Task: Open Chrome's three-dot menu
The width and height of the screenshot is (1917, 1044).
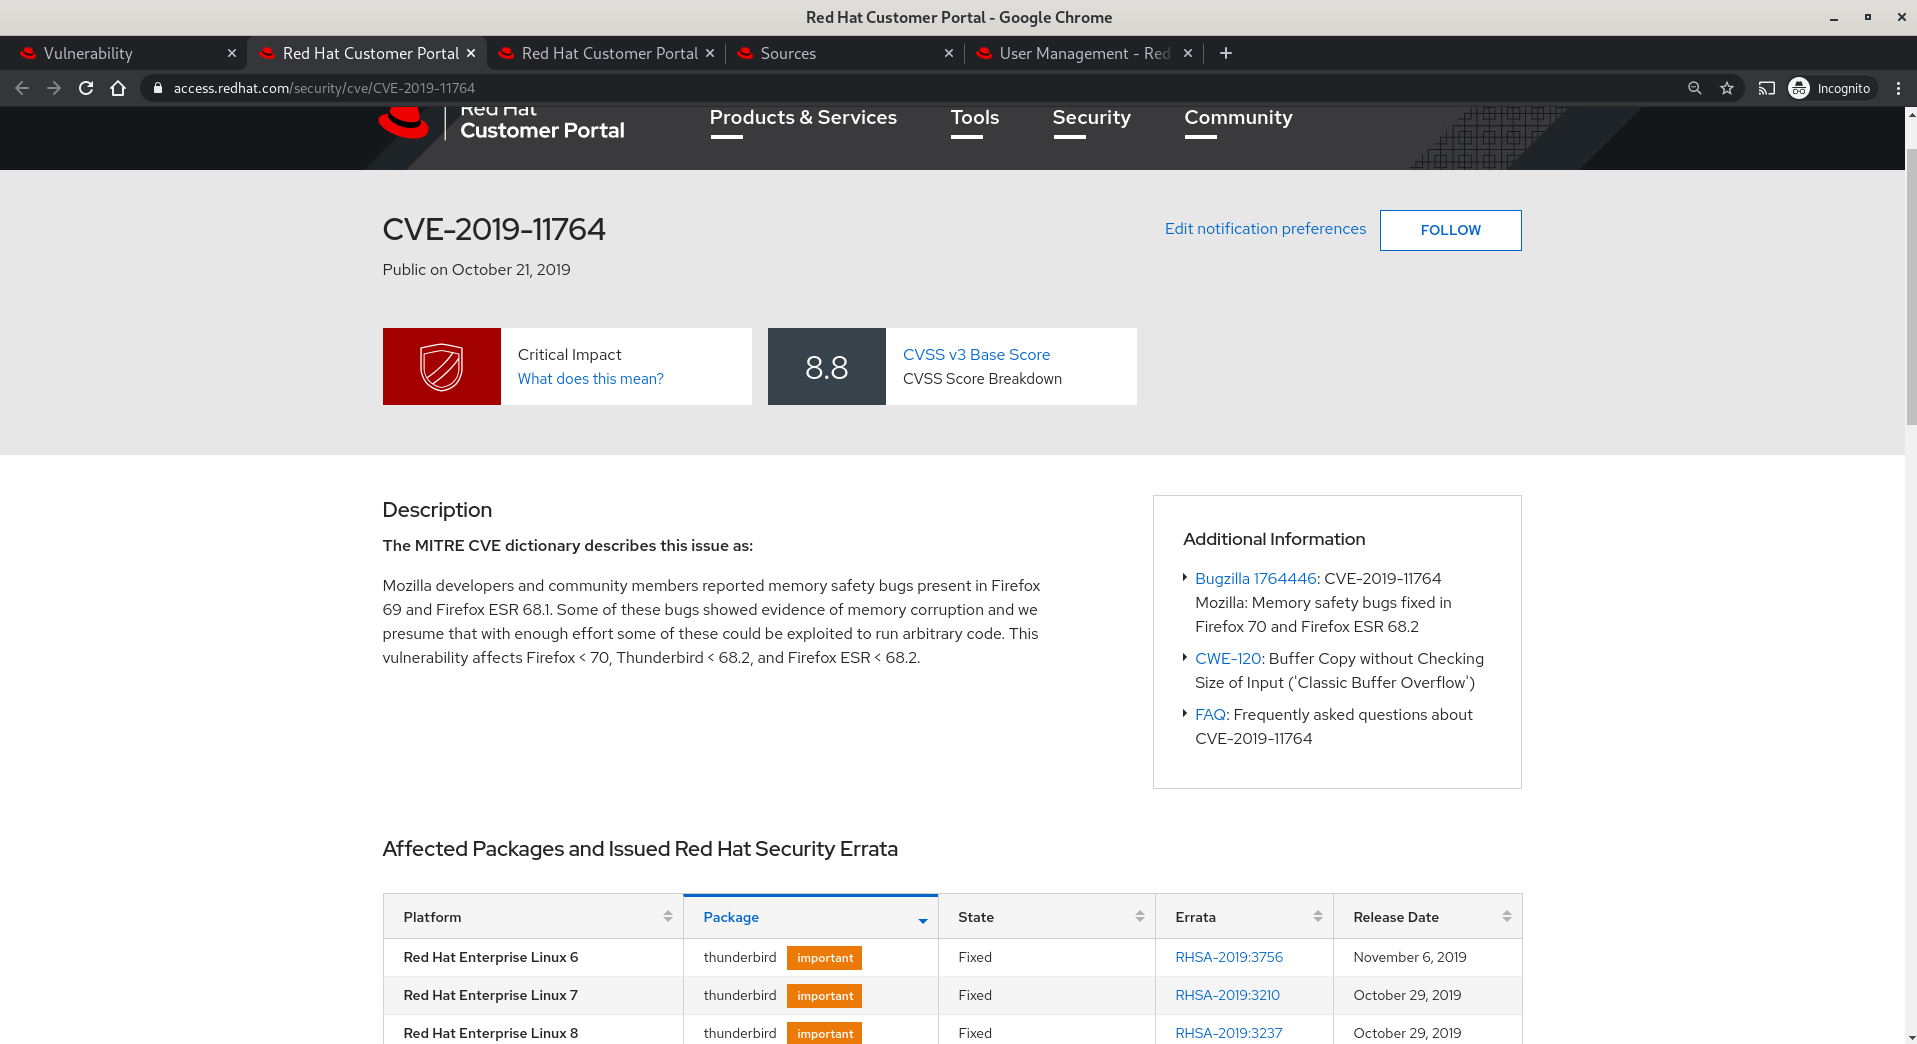Action: (1898, 88)
